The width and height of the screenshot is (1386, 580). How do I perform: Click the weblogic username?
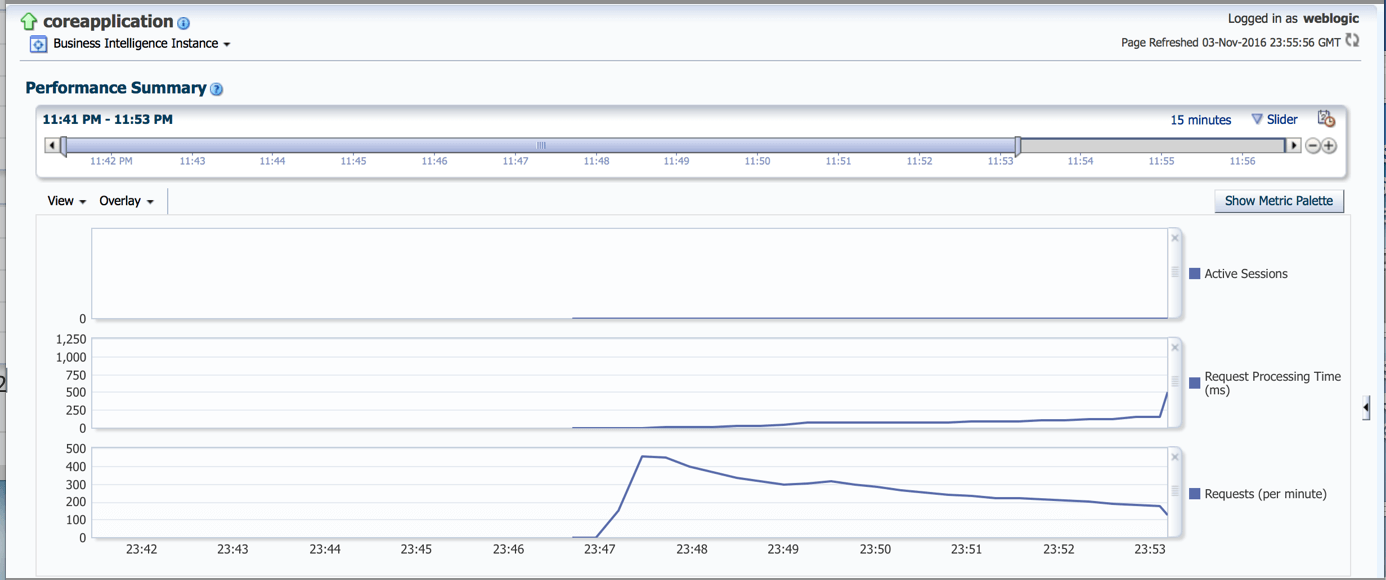[x=1331, y=19]
